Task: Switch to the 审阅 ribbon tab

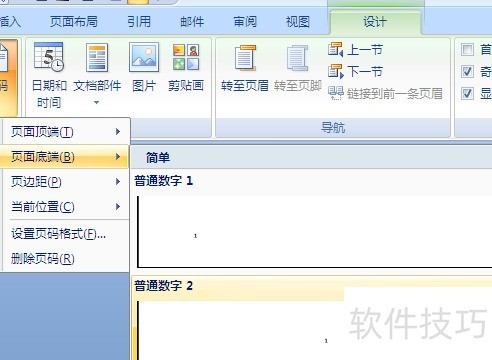Action: [x=245, y=22]
